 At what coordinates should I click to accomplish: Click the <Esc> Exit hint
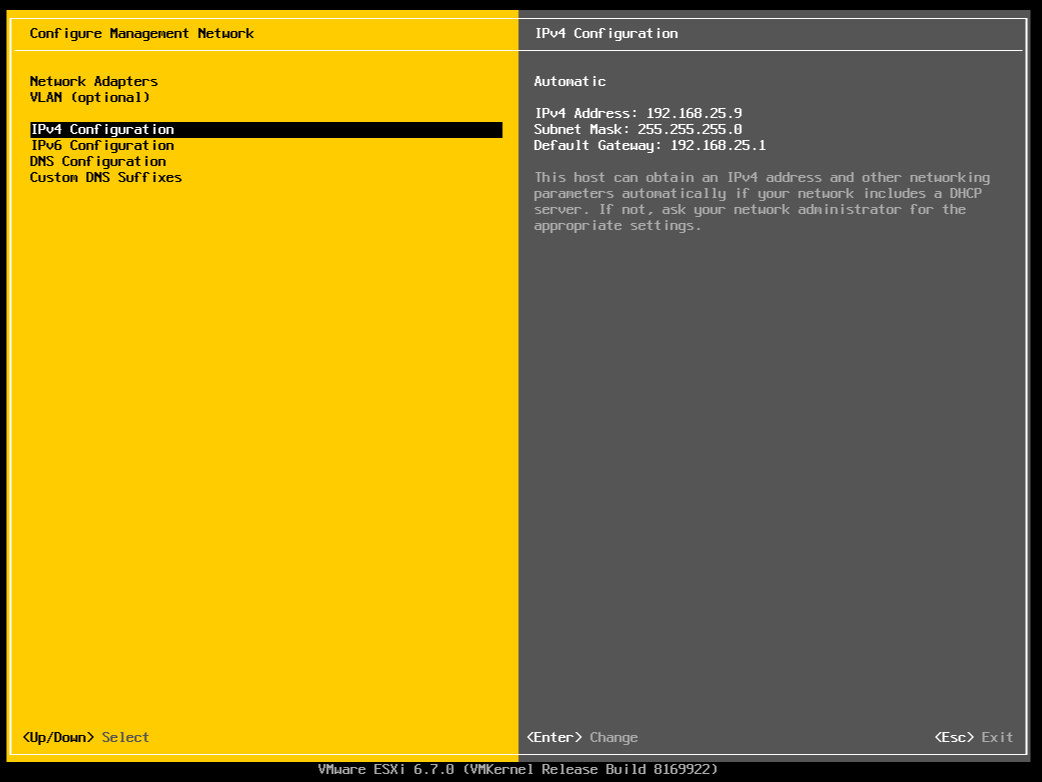click(974, 737)
